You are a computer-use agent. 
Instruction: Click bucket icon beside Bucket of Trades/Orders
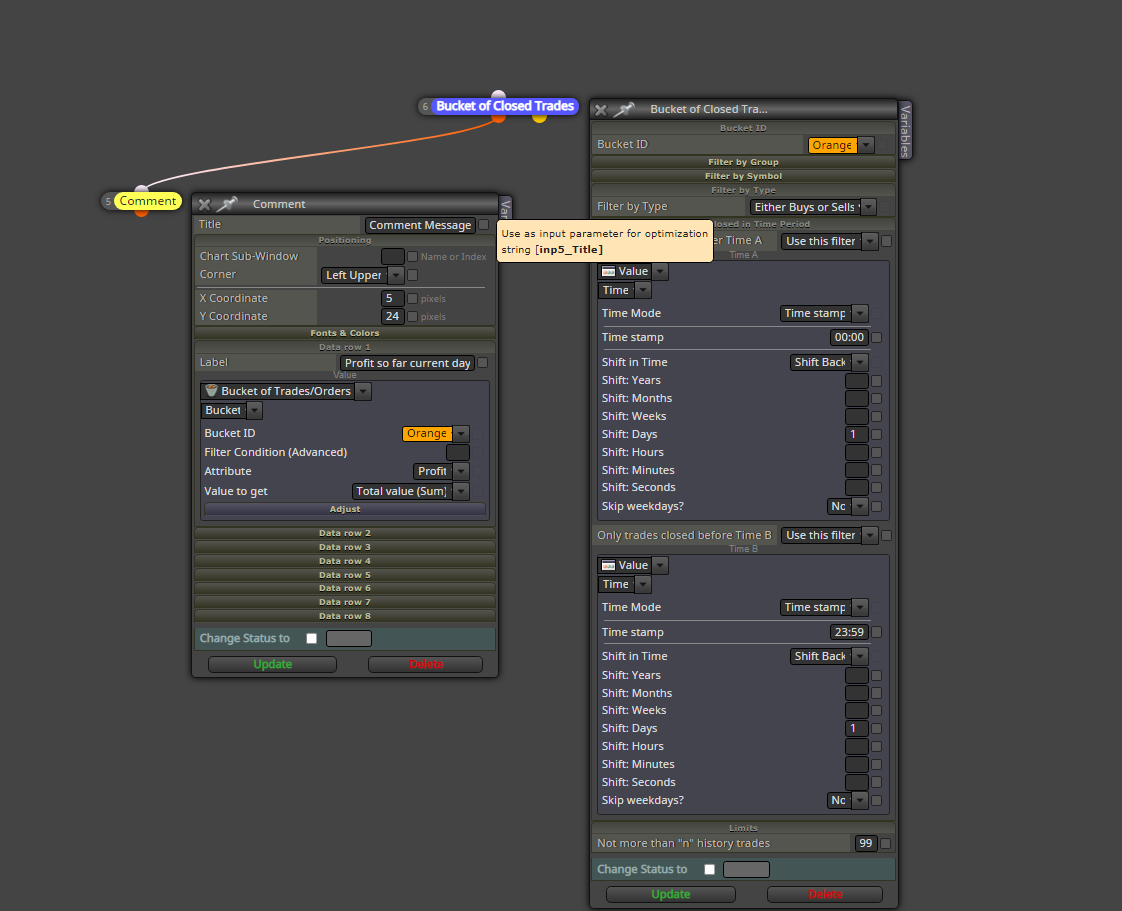coord(211,391)
